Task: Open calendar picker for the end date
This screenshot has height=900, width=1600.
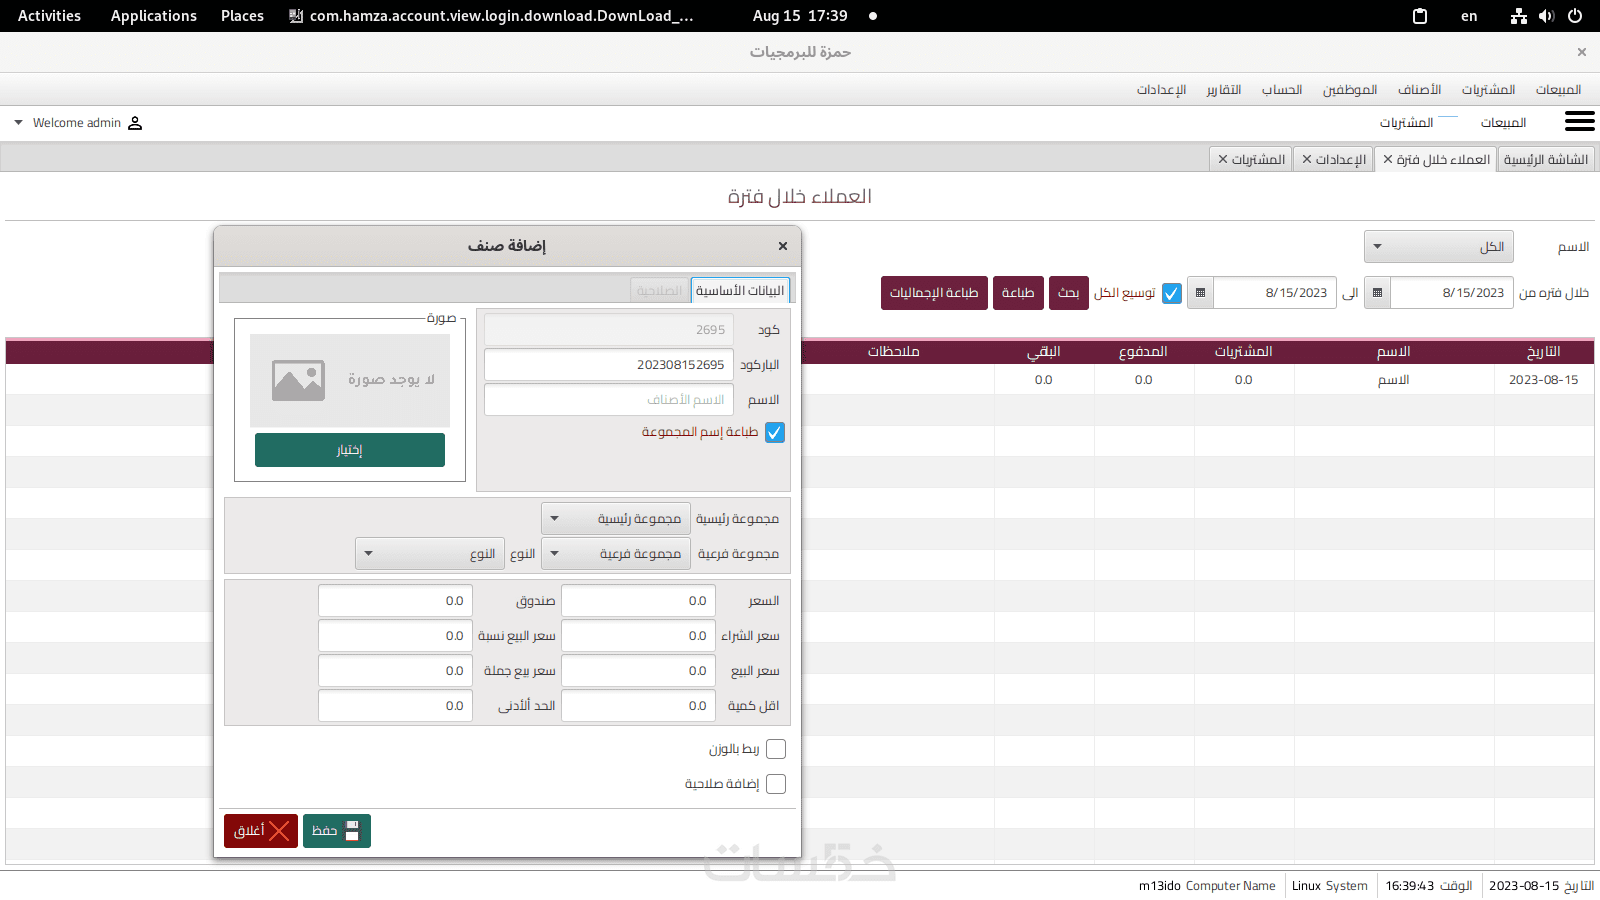Action: pos(1200,293)
